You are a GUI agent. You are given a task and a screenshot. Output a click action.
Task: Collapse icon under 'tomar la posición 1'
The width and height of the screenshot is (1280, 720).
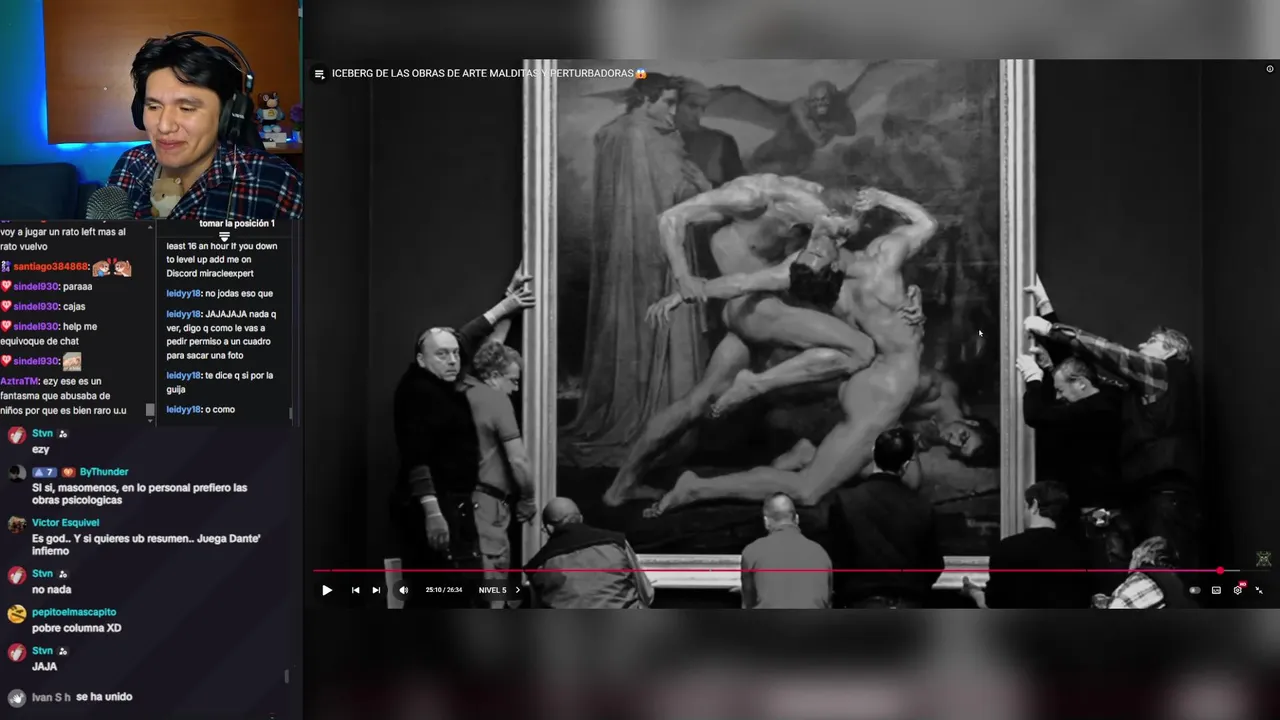click(225, 237)
